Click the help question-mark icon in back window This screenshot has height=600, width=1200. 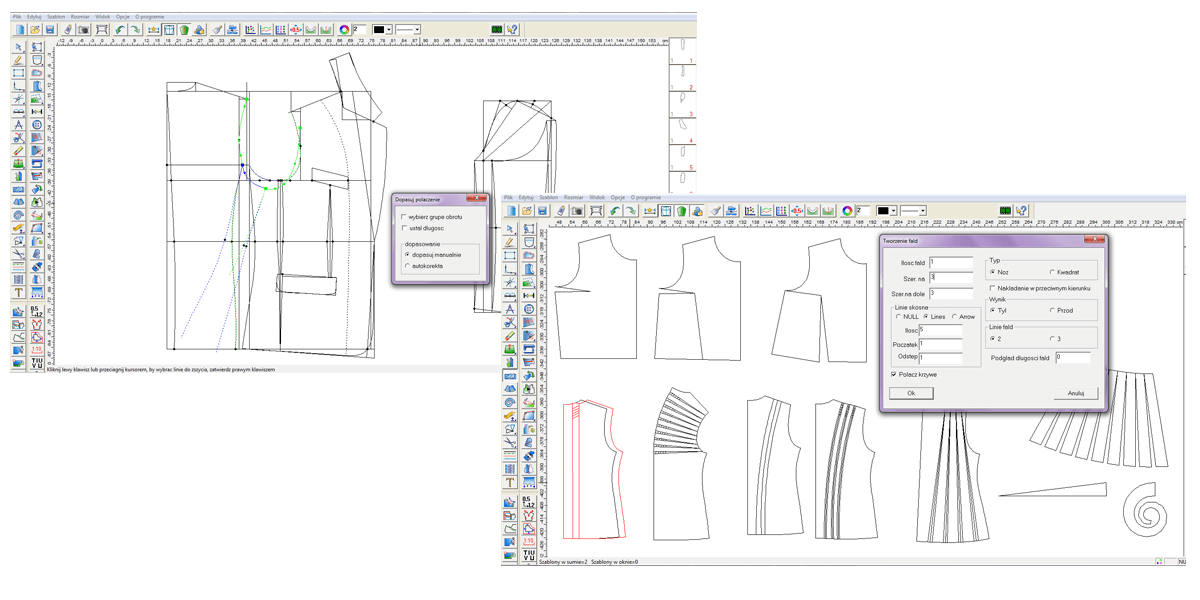pos(513,30)
